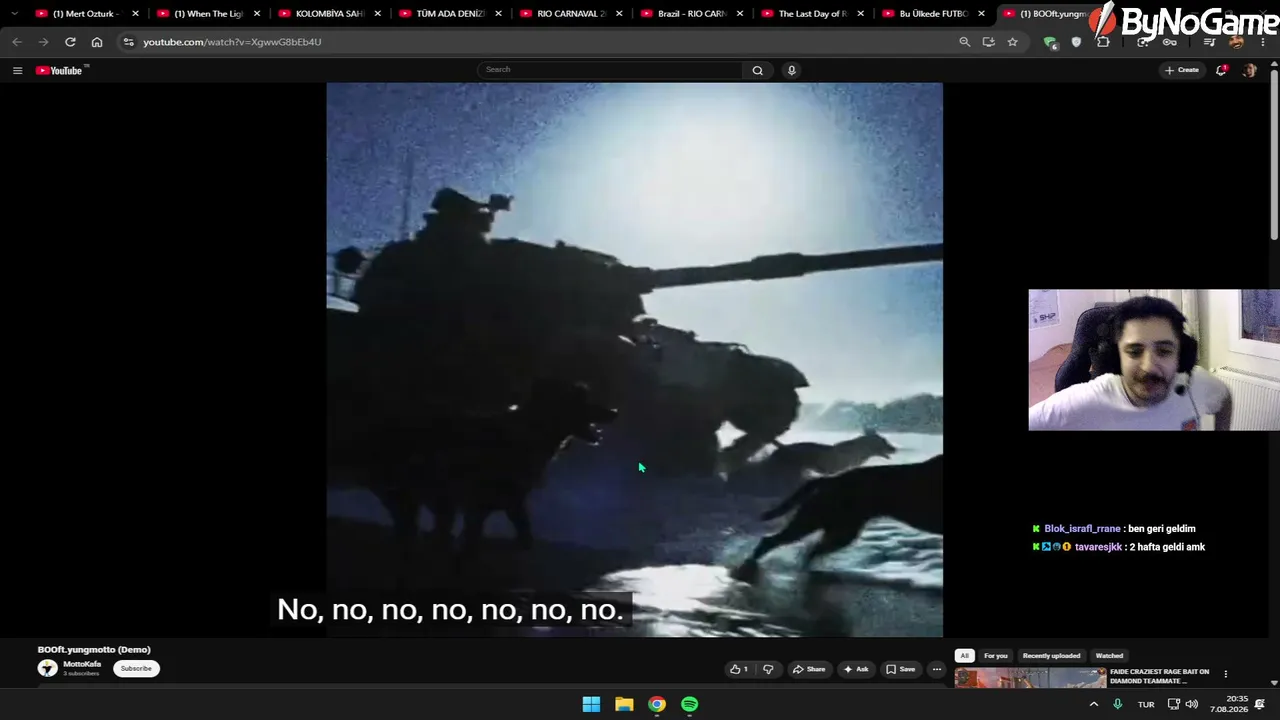Open the taskbar volume control
The width and height of the screenshot is (1280, 720).
(x=1191, y=704)
